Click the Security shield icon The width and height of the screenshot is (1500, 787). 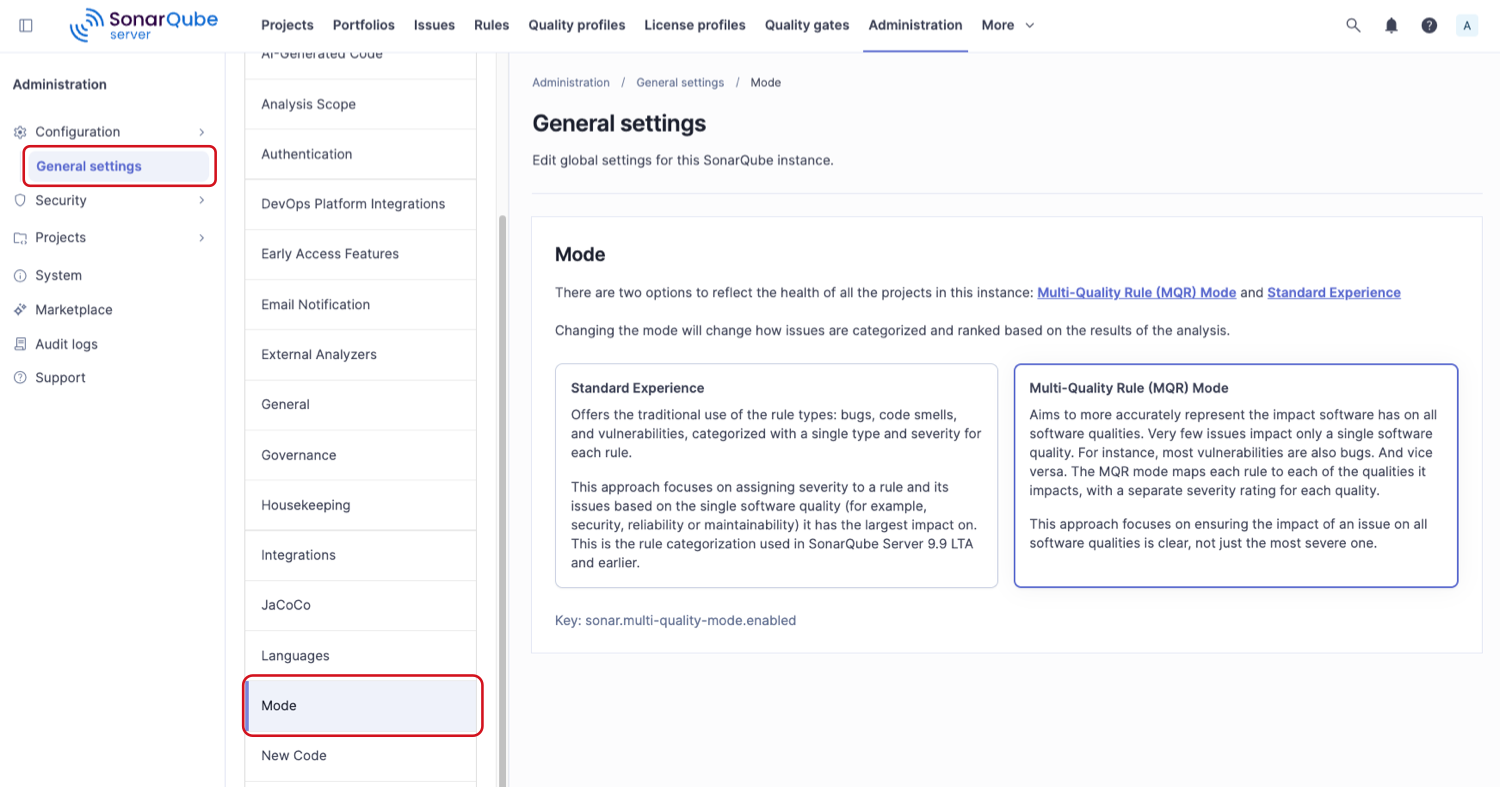coord(20,200)
